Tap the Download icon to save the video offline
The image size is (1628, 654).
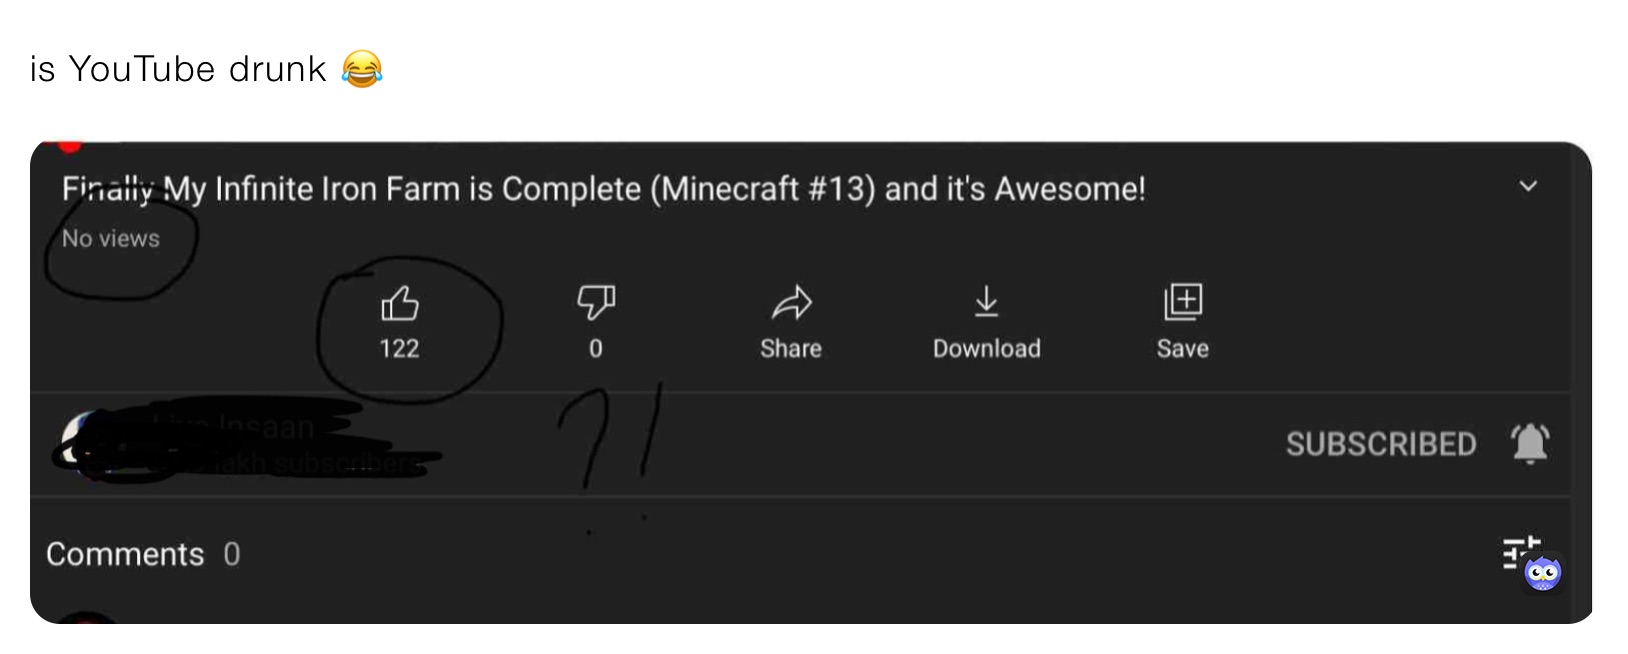tap(986, 302)
